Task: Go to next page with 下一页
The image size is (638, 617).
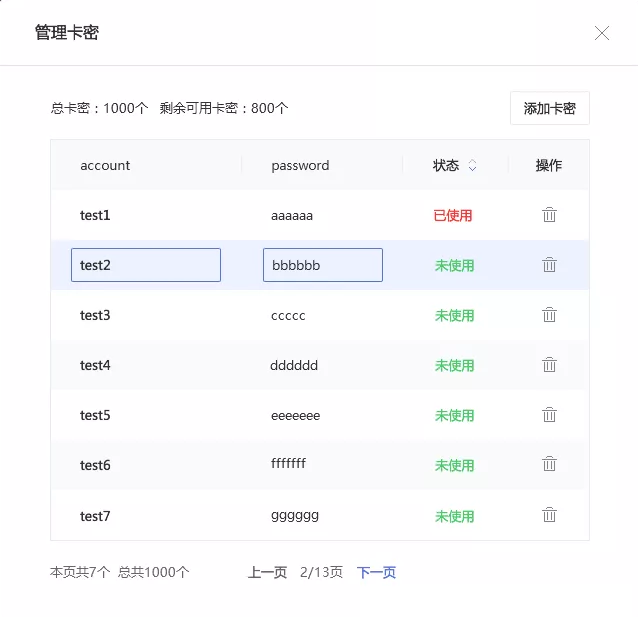Action: pos(376,572)
